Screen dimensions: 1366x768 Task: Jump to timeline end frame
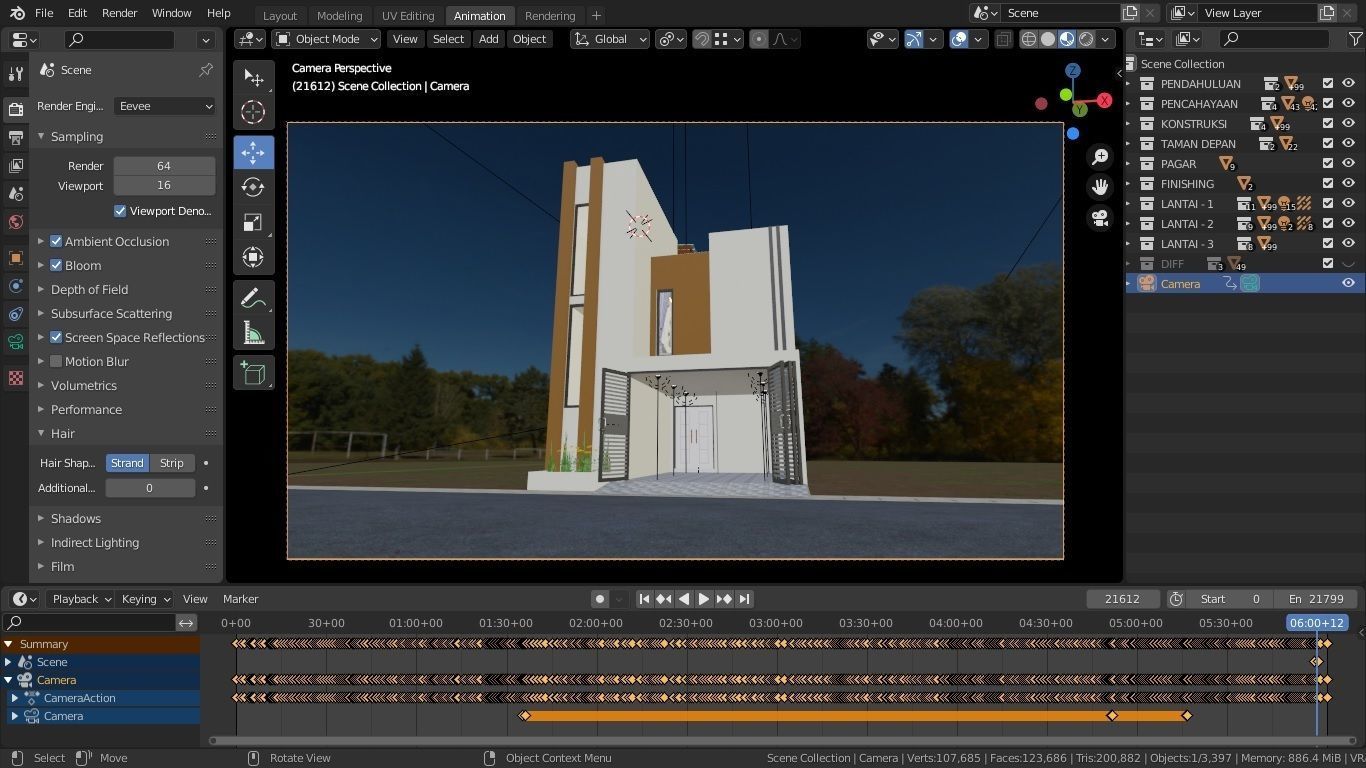744,599
